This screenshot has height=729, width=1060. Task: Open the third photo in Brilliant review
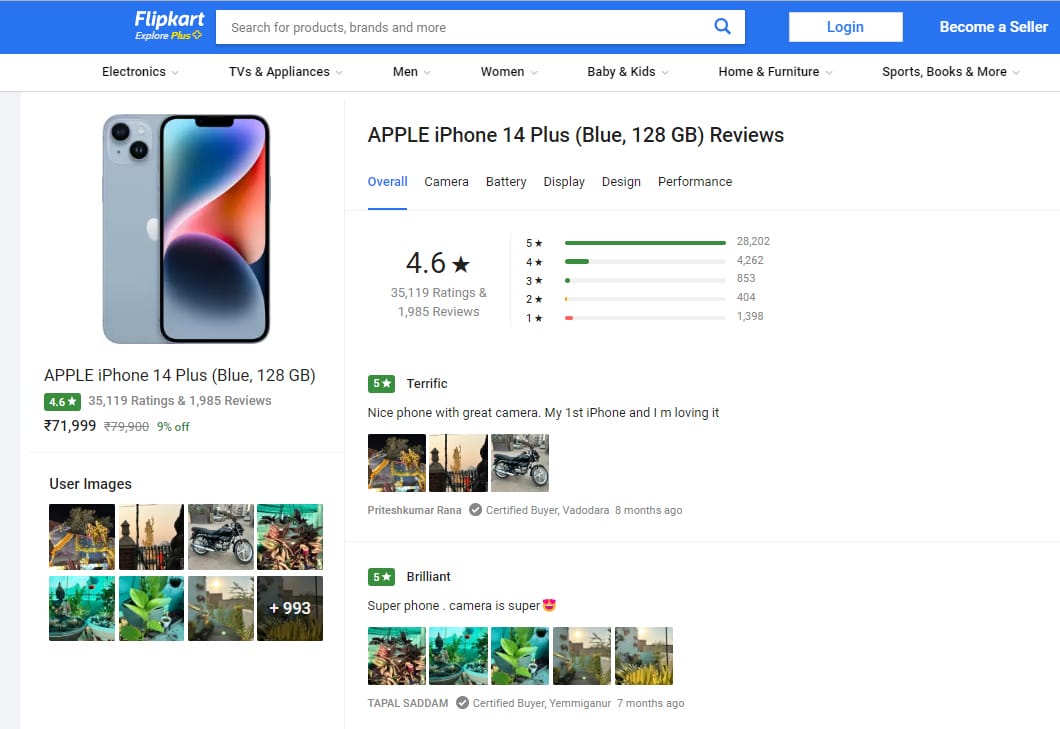pos(520,656)
